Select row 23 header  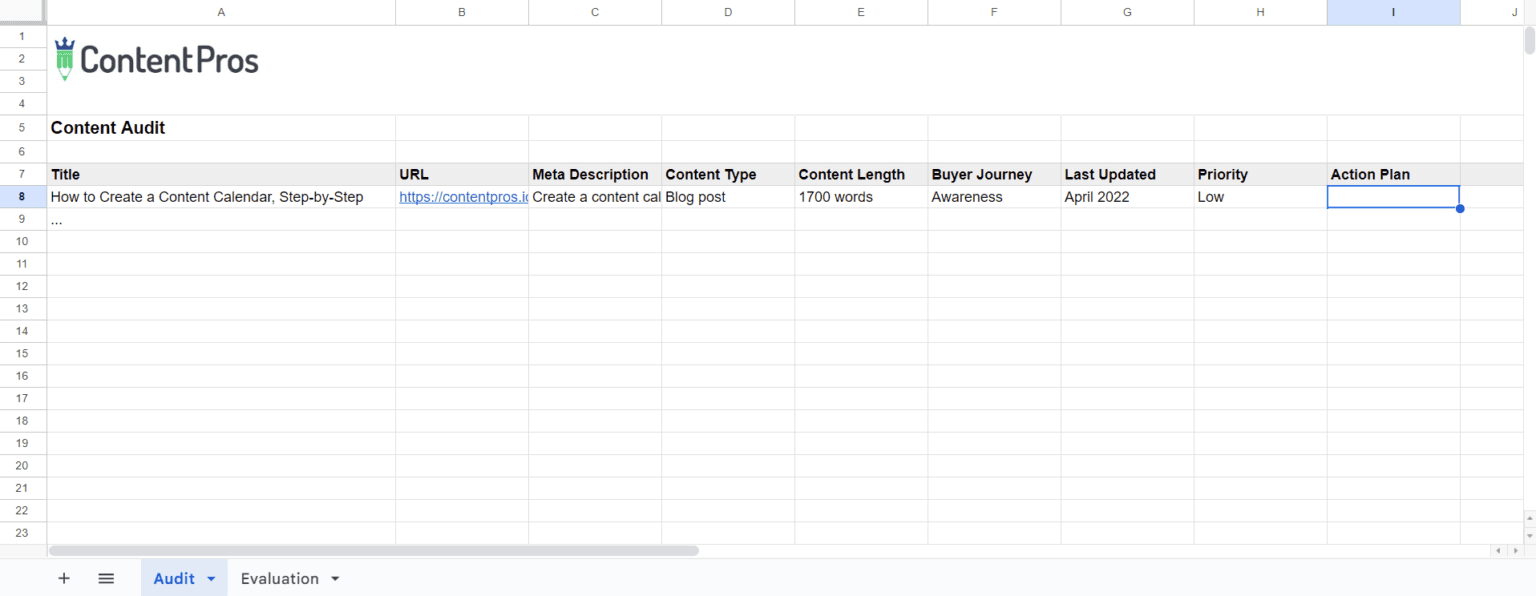click(x=23, y=533)
